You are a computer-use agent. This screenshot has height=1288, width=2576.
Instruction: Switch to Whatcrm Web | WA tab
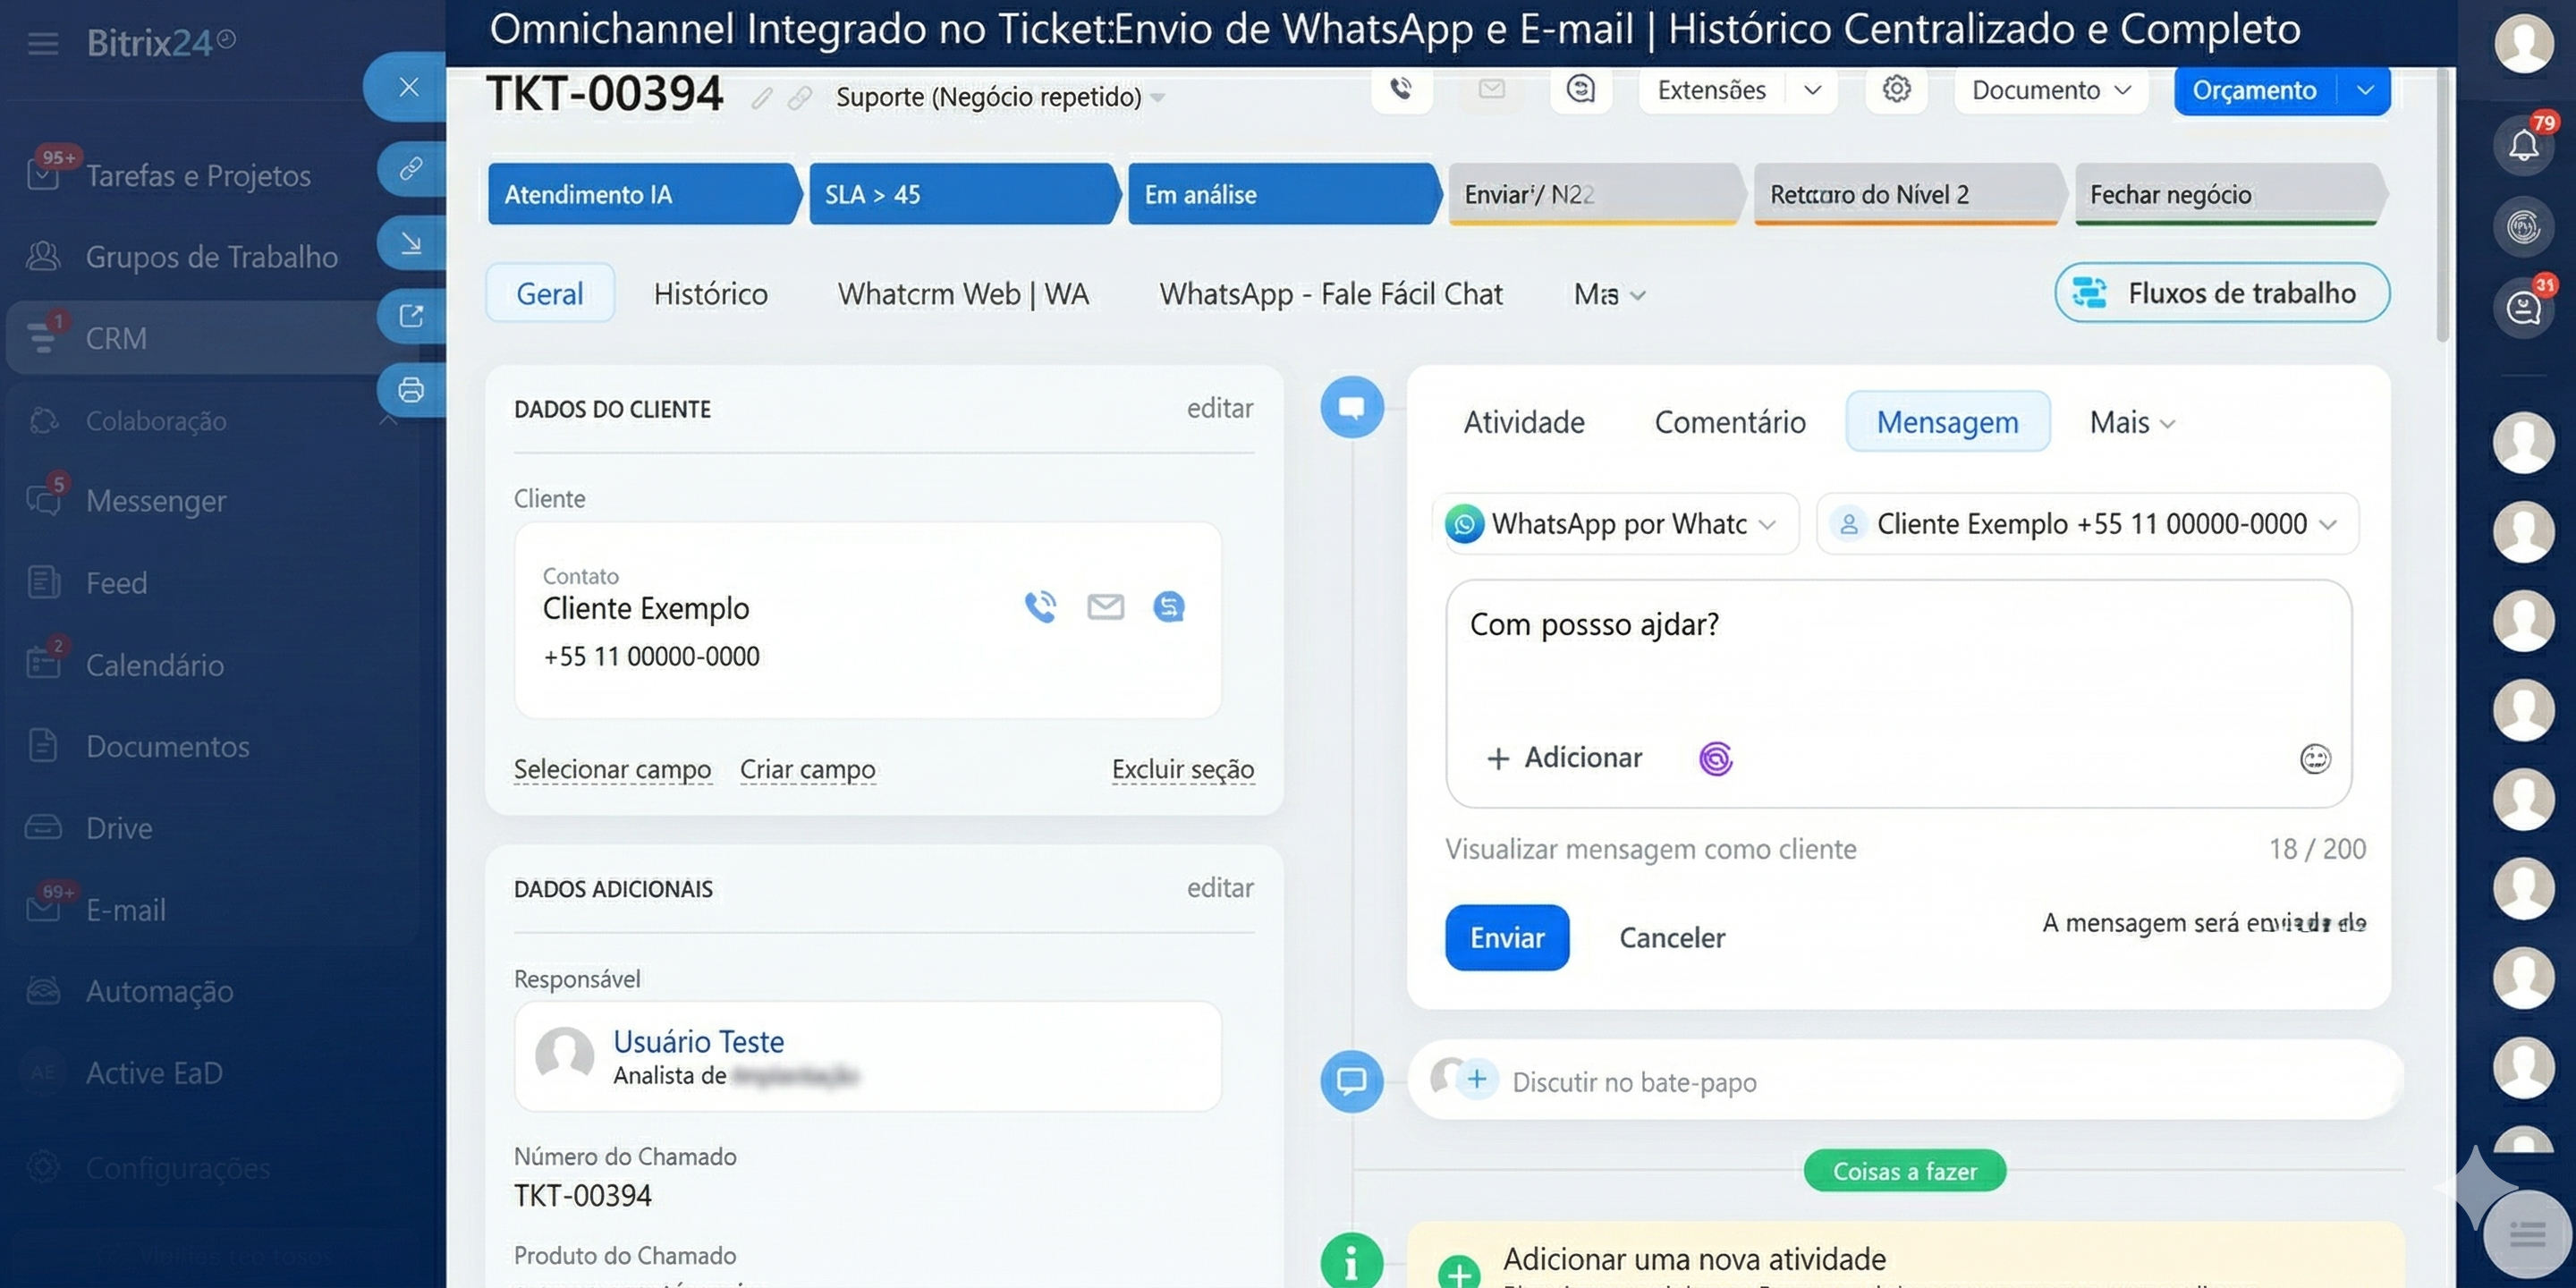(963, 294)
